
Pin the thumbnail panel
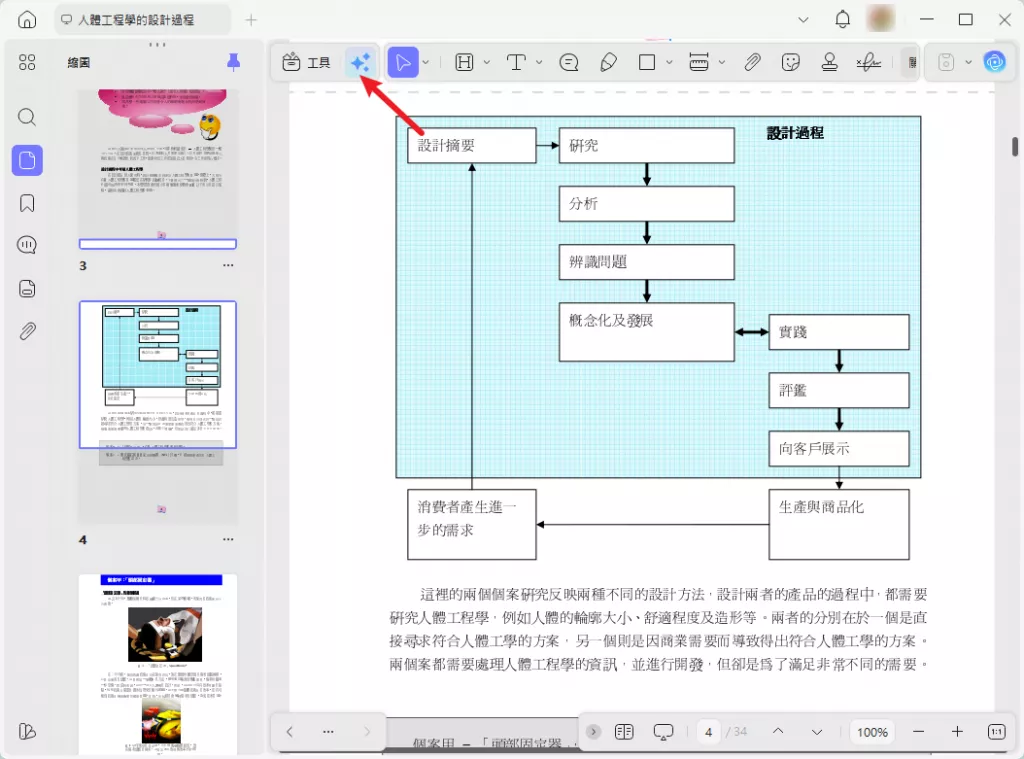(233, 63)
